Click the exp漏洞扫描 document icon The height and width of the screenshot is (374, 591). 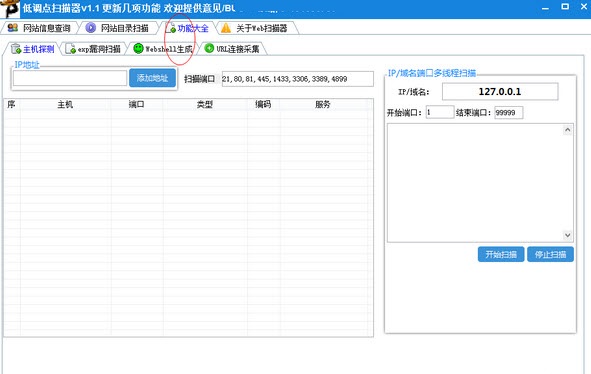(70, 49)
